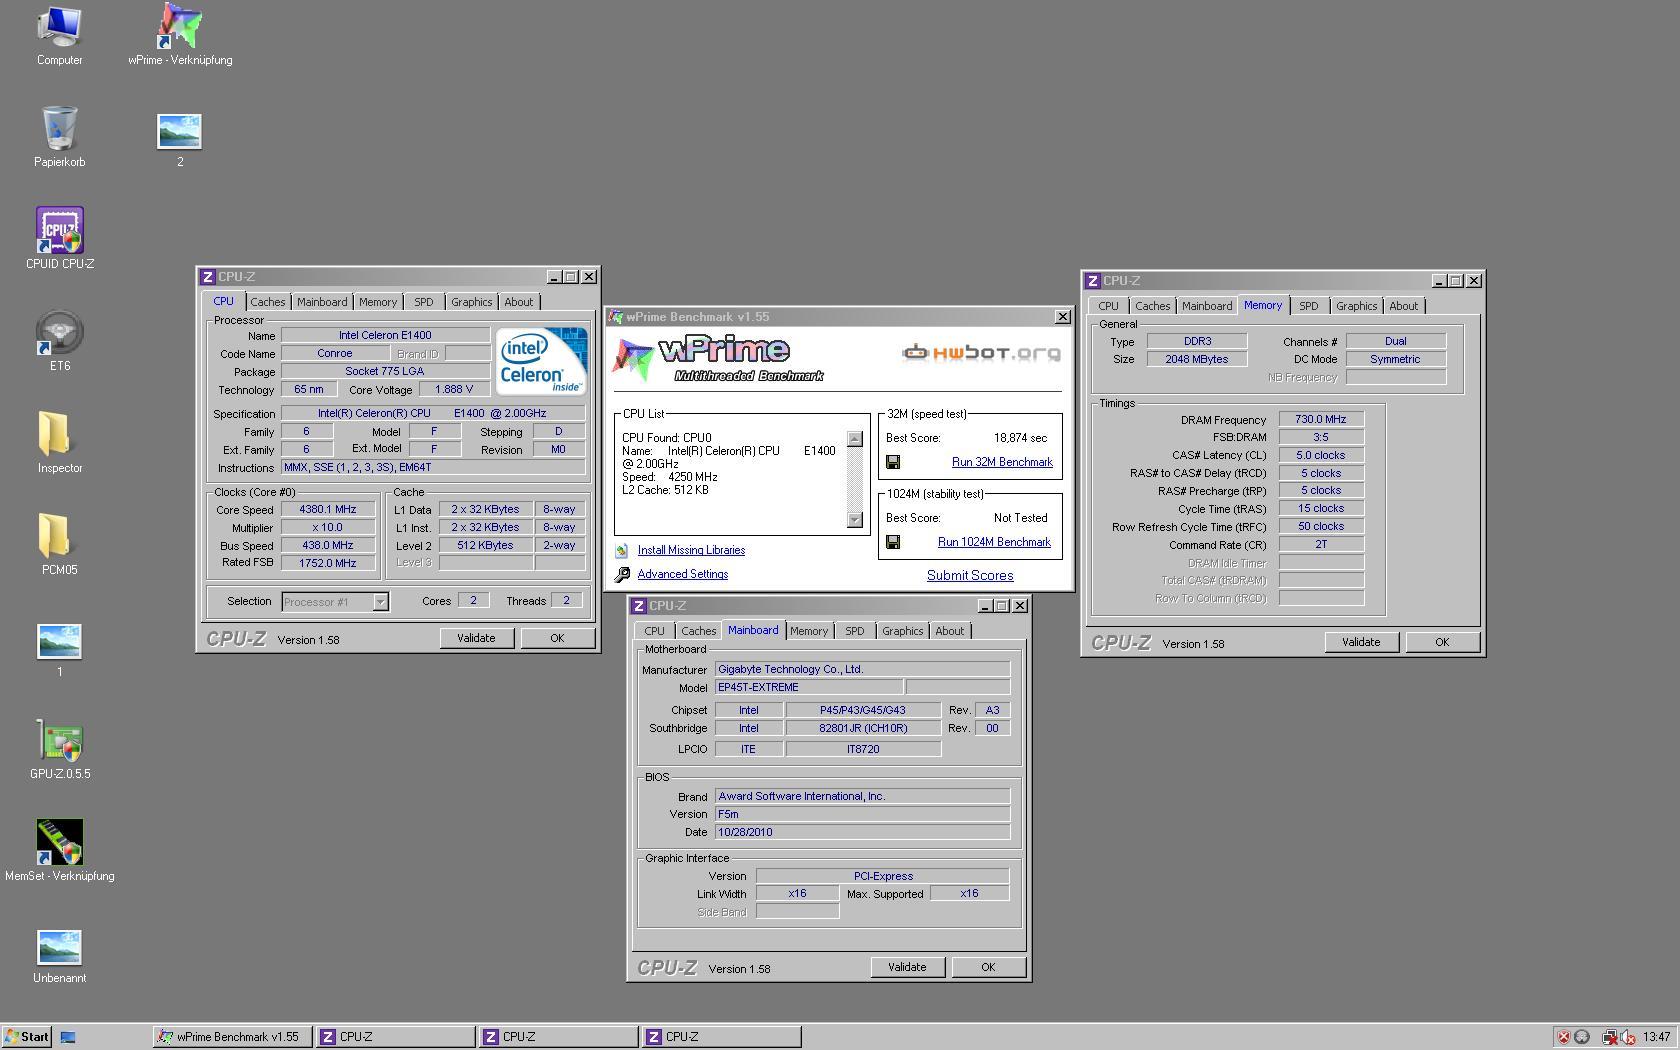Click Best Score value 18,874 sec
The image size is (1680, 1050).
pyautogui.click(x=1020, y=438)
